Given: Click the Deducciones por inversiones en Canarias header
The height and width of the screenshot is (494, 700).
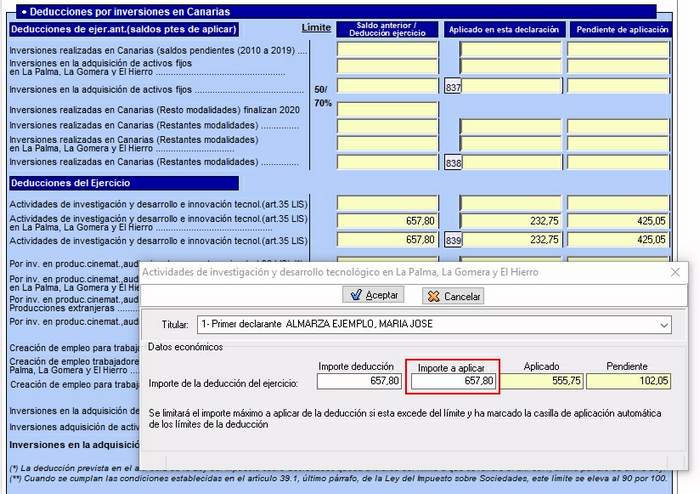Looking at the screenshot, I should (336, 11).
